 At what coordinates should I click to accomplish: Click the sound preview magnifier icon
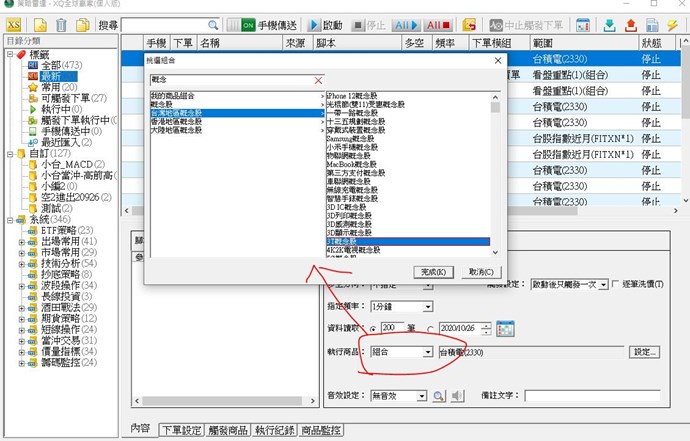437,396
